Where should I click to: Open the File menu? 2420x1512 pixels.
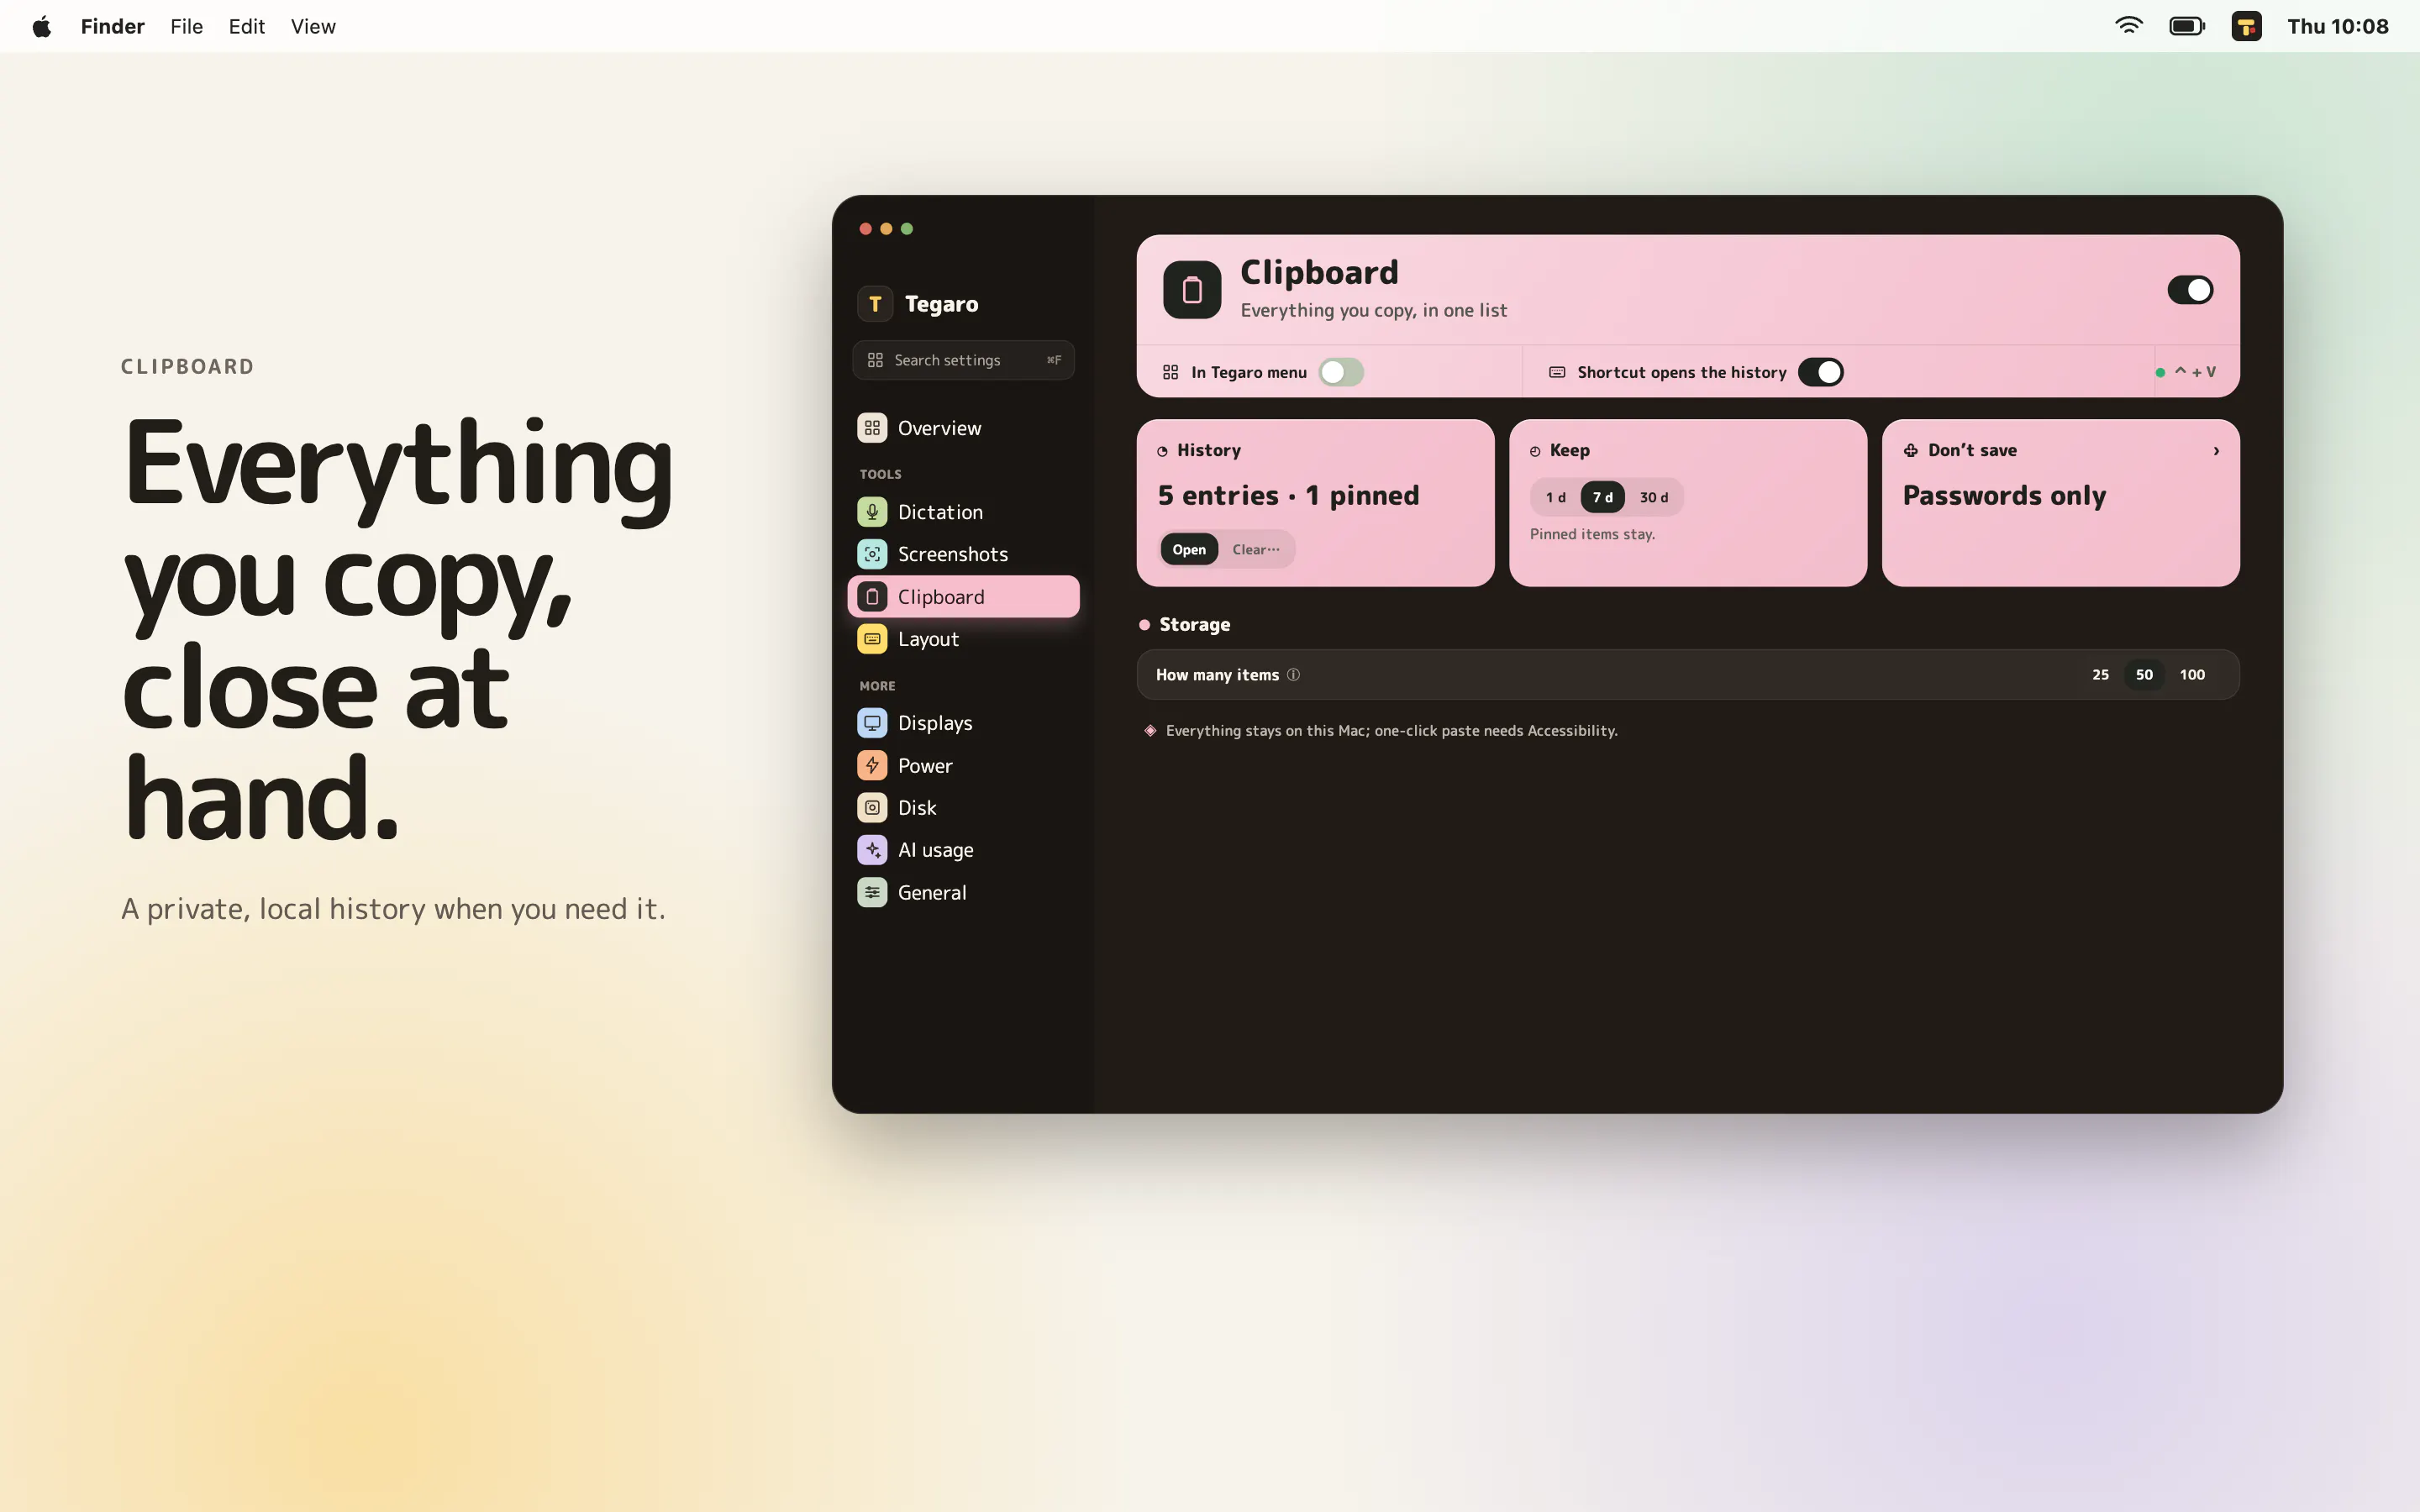click(x=187, y=26)
